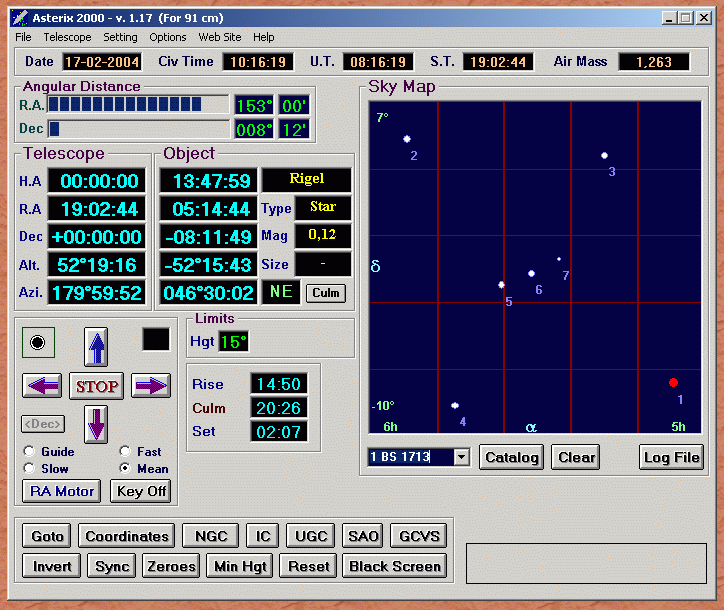Select the Slow speed radio button

30,468
